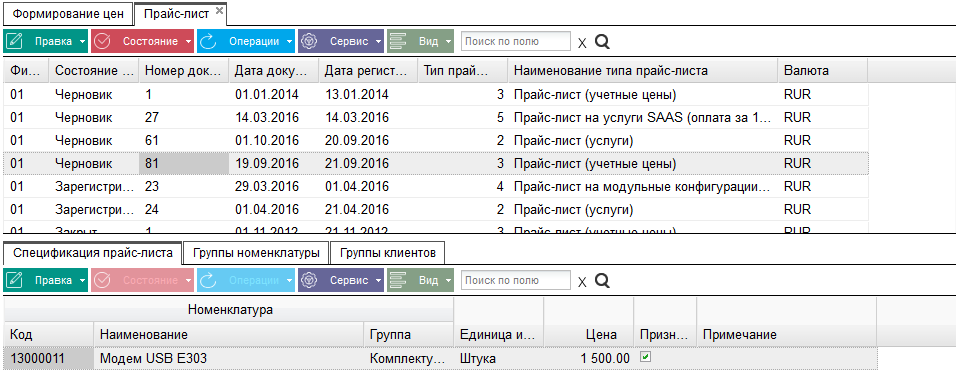The width and height of the screenshot is (956, 381).
Task: Toggle the Признак checkbox for Модем USB E303
Action: tap(646, 358)
